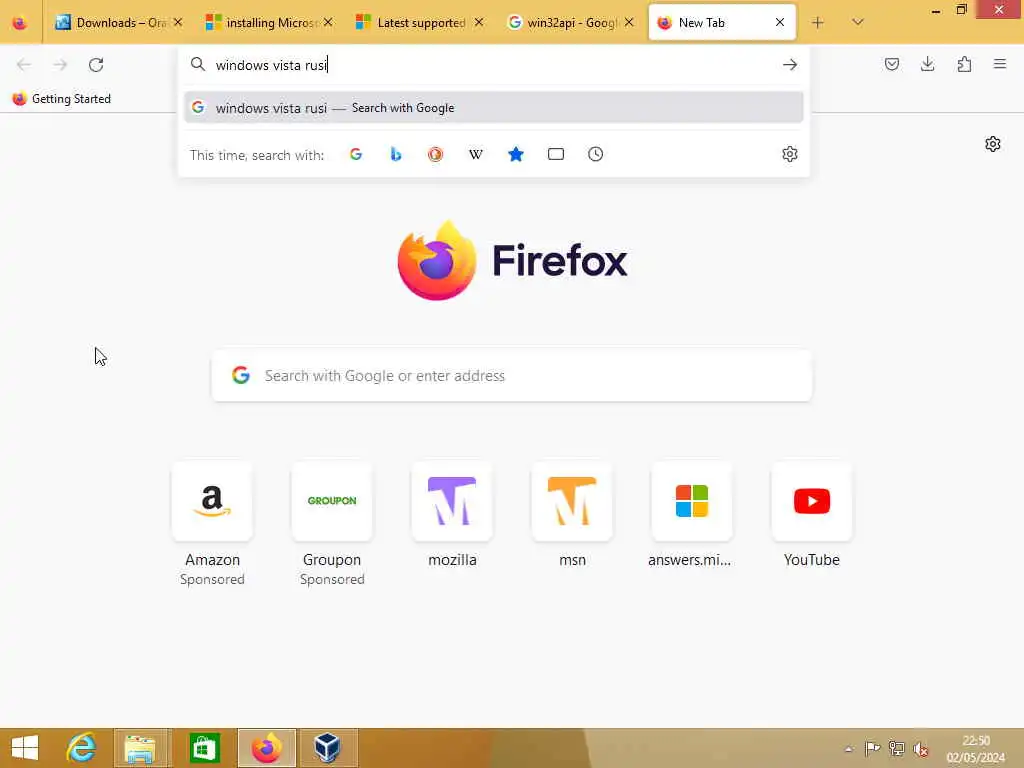This screenshot has height=768, width=1024.
Task: Search this time with Wikipedia icon
Action: click(x=475, y=154)
